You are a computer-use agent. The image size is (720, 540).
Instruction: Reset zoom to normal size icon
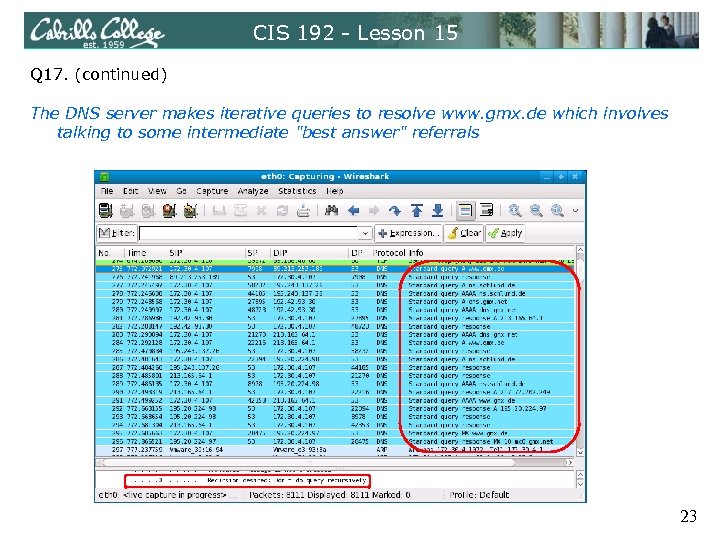coord(557,211)
